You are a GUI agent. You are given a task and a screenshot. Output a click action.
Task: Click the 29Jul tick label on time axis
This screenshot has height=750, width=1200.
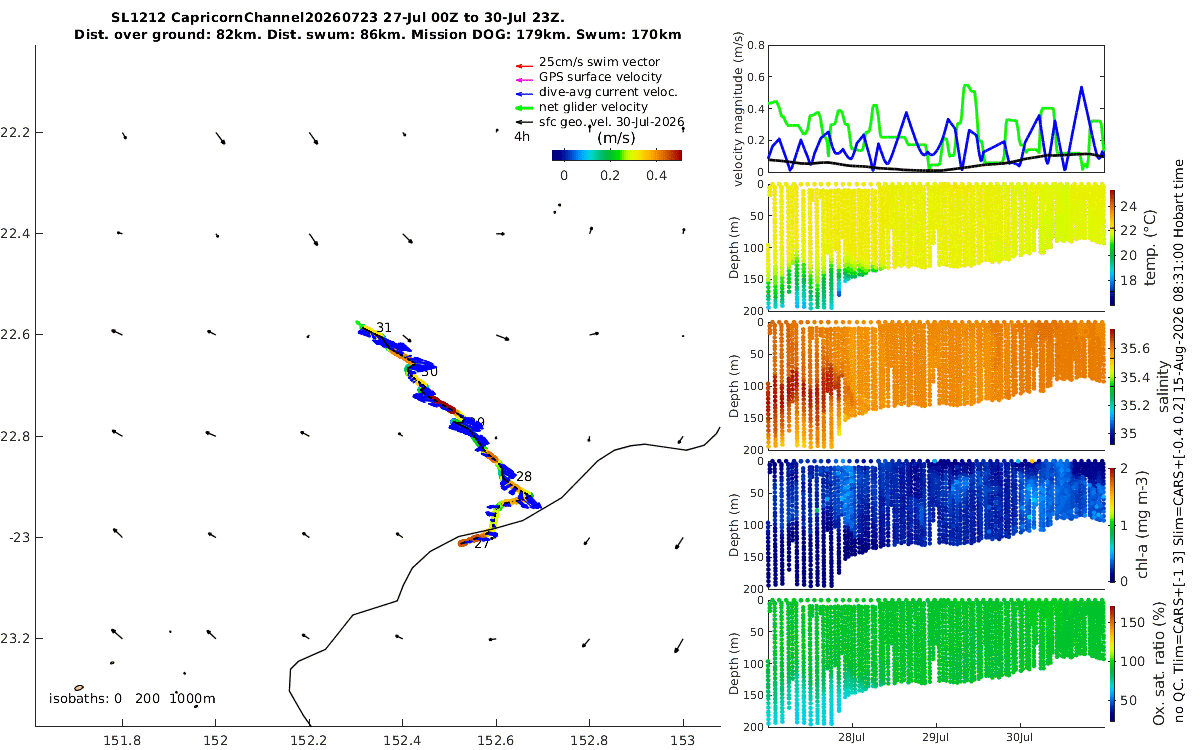(936, 737)
